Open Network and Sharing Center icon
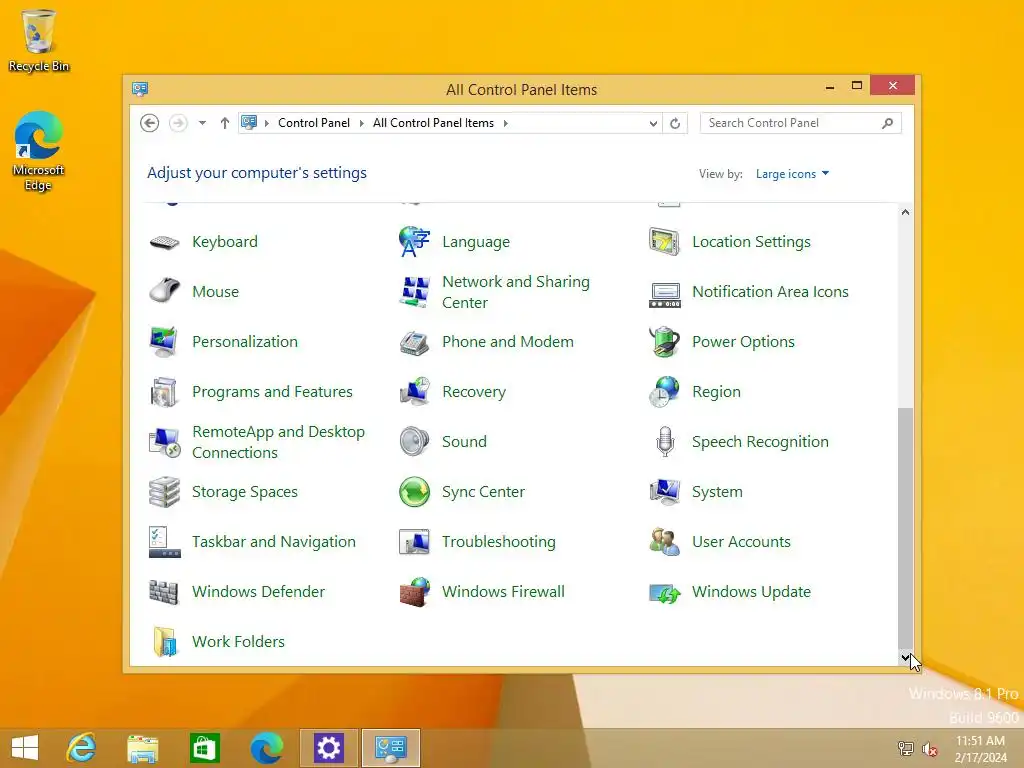1024x768 pixels. coord(414,291)
